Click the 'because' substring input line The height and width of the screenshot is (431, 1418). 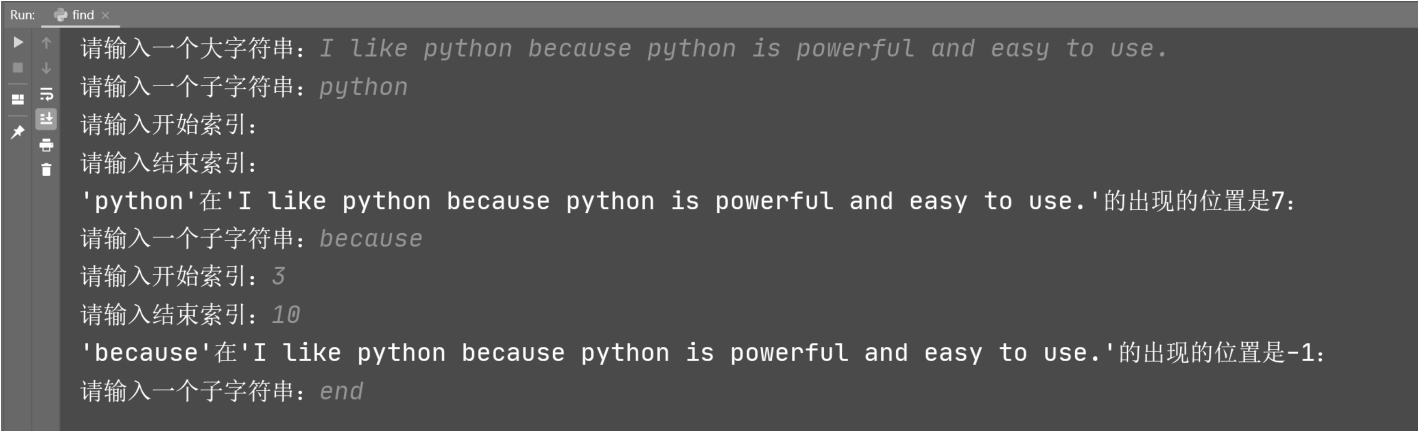[x=251, y=239]
